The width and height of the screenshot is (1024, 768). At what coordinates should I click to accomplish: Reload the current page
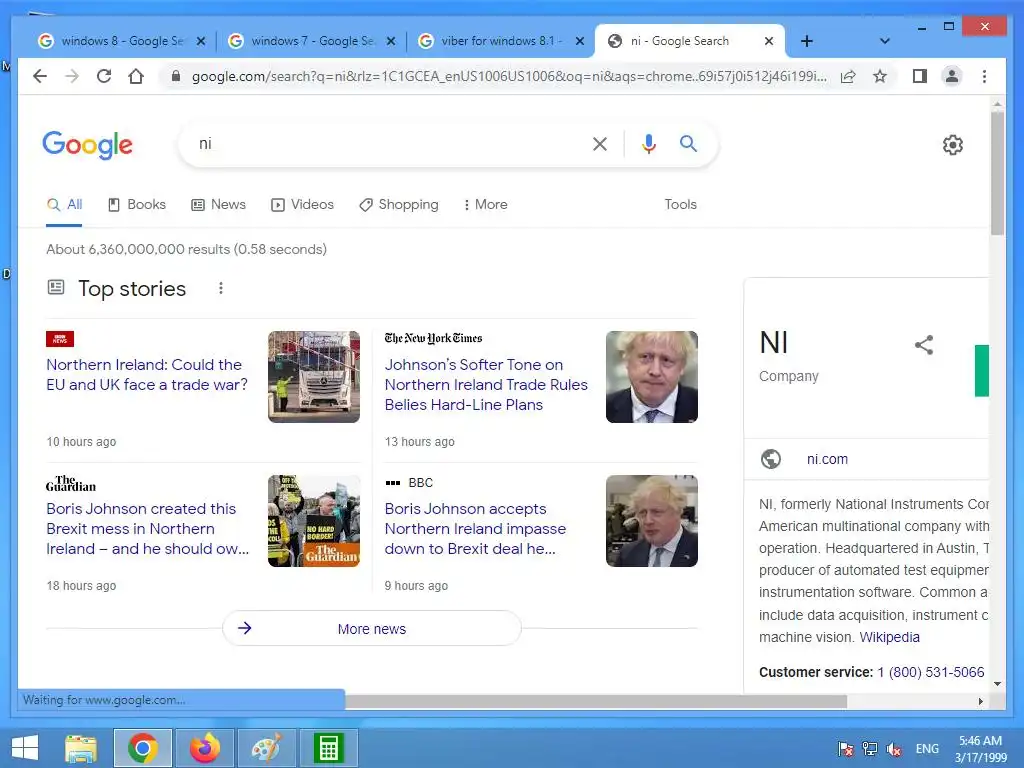point(104,76)
